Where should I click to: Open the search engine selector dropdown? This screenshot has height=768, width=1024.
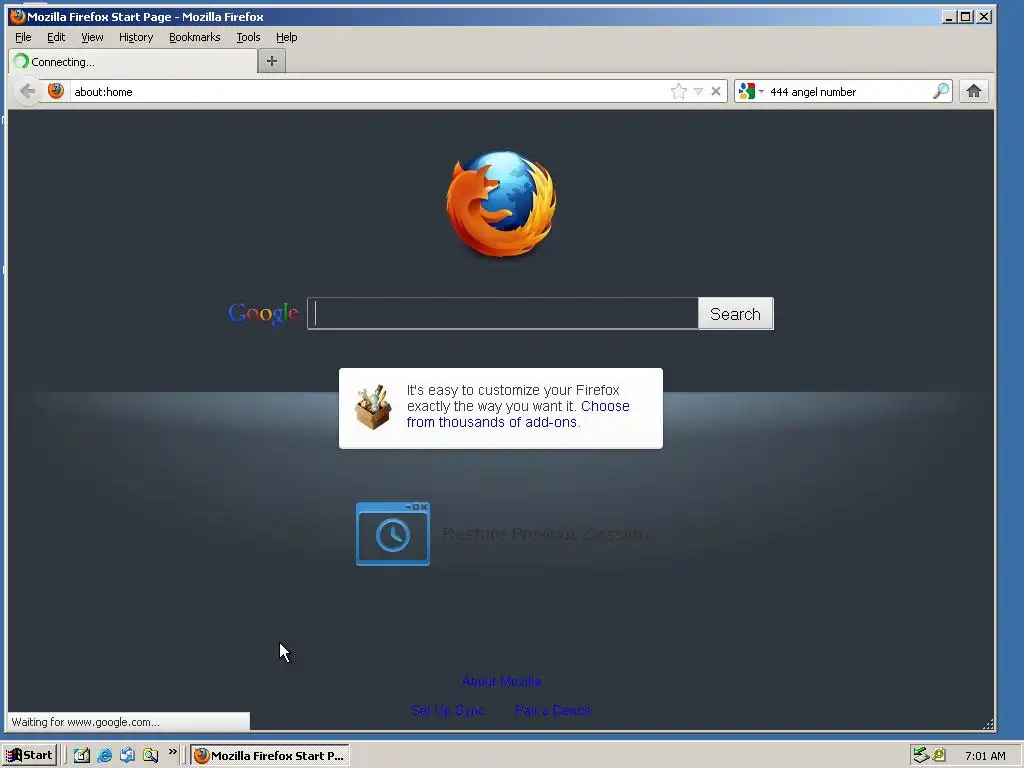tap(750, 91)
